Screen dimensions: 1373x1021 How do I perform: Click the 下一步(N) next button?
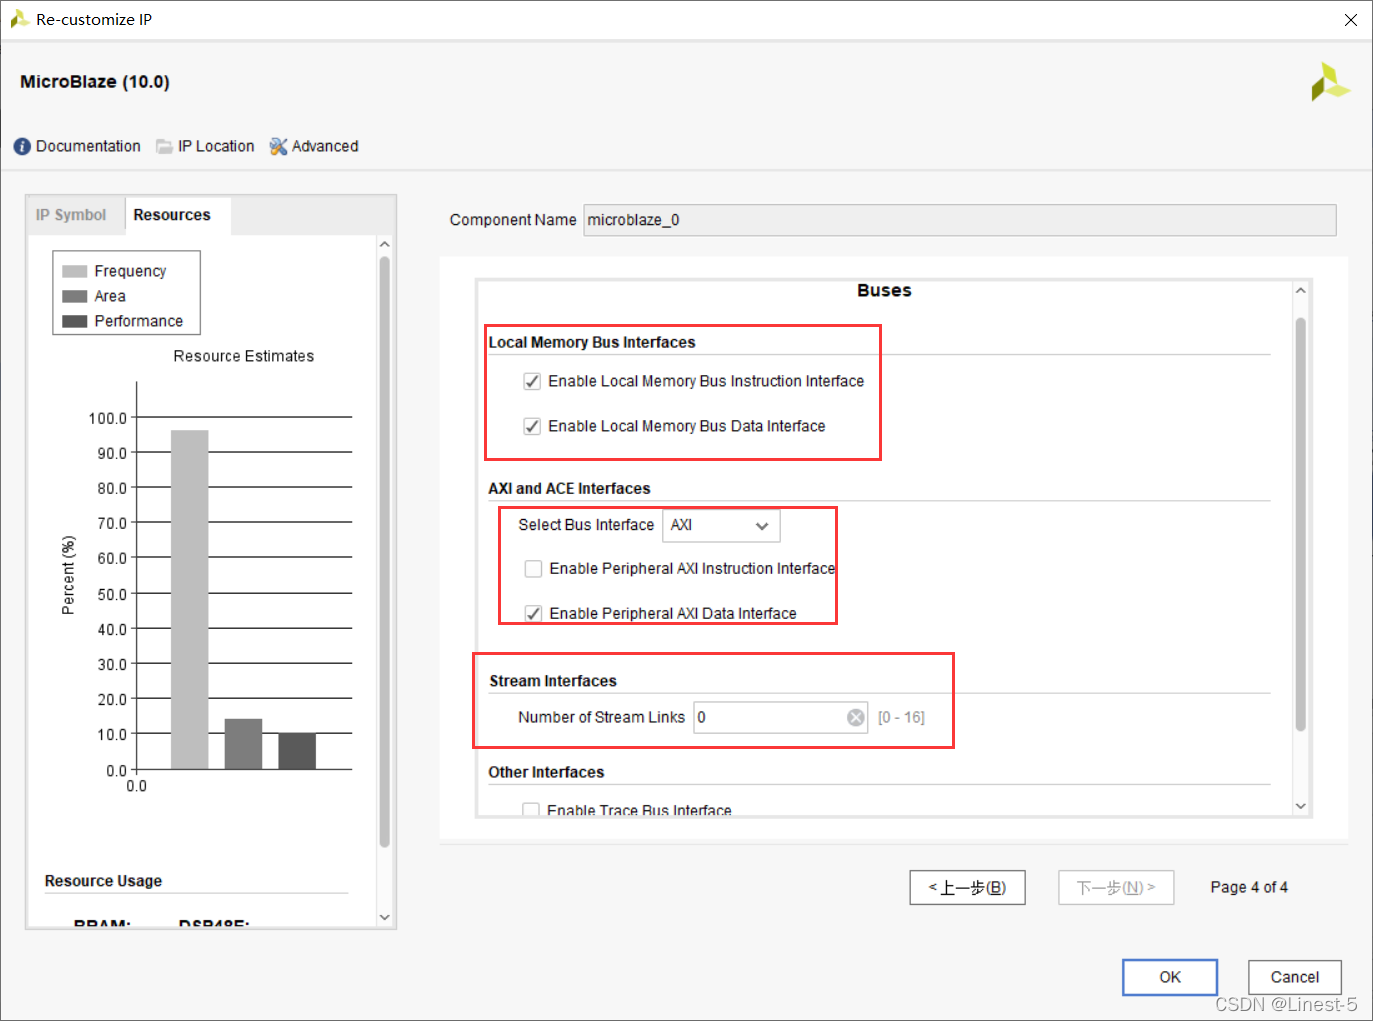(x=1116, y=887)
